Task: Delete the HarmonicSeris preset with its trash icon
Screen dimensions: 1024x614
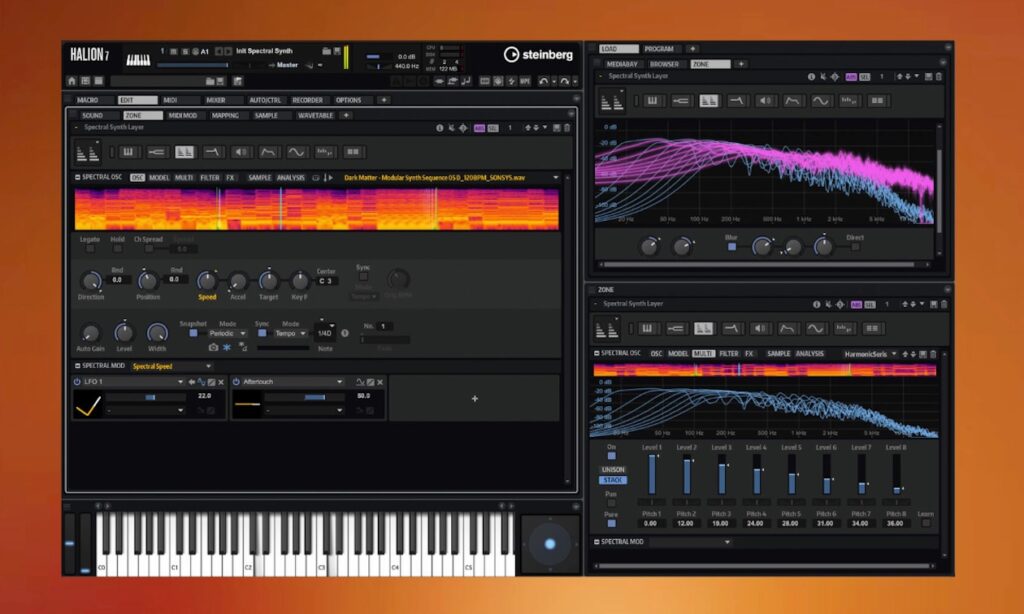Action: tap(933, 354)
